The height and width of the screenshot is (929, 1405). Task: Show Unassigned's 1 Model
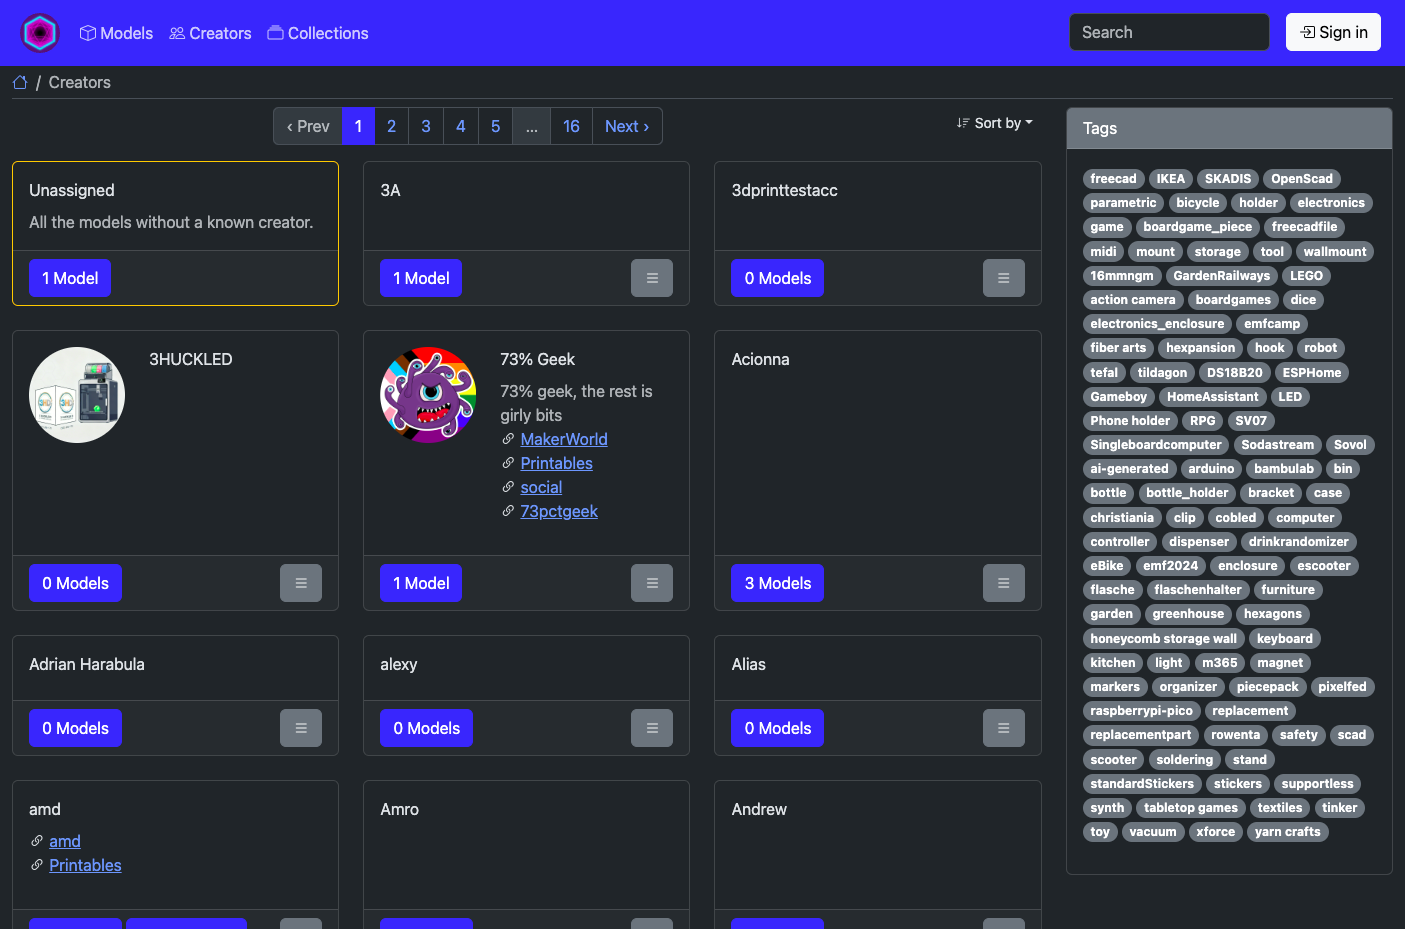point(70,278)
